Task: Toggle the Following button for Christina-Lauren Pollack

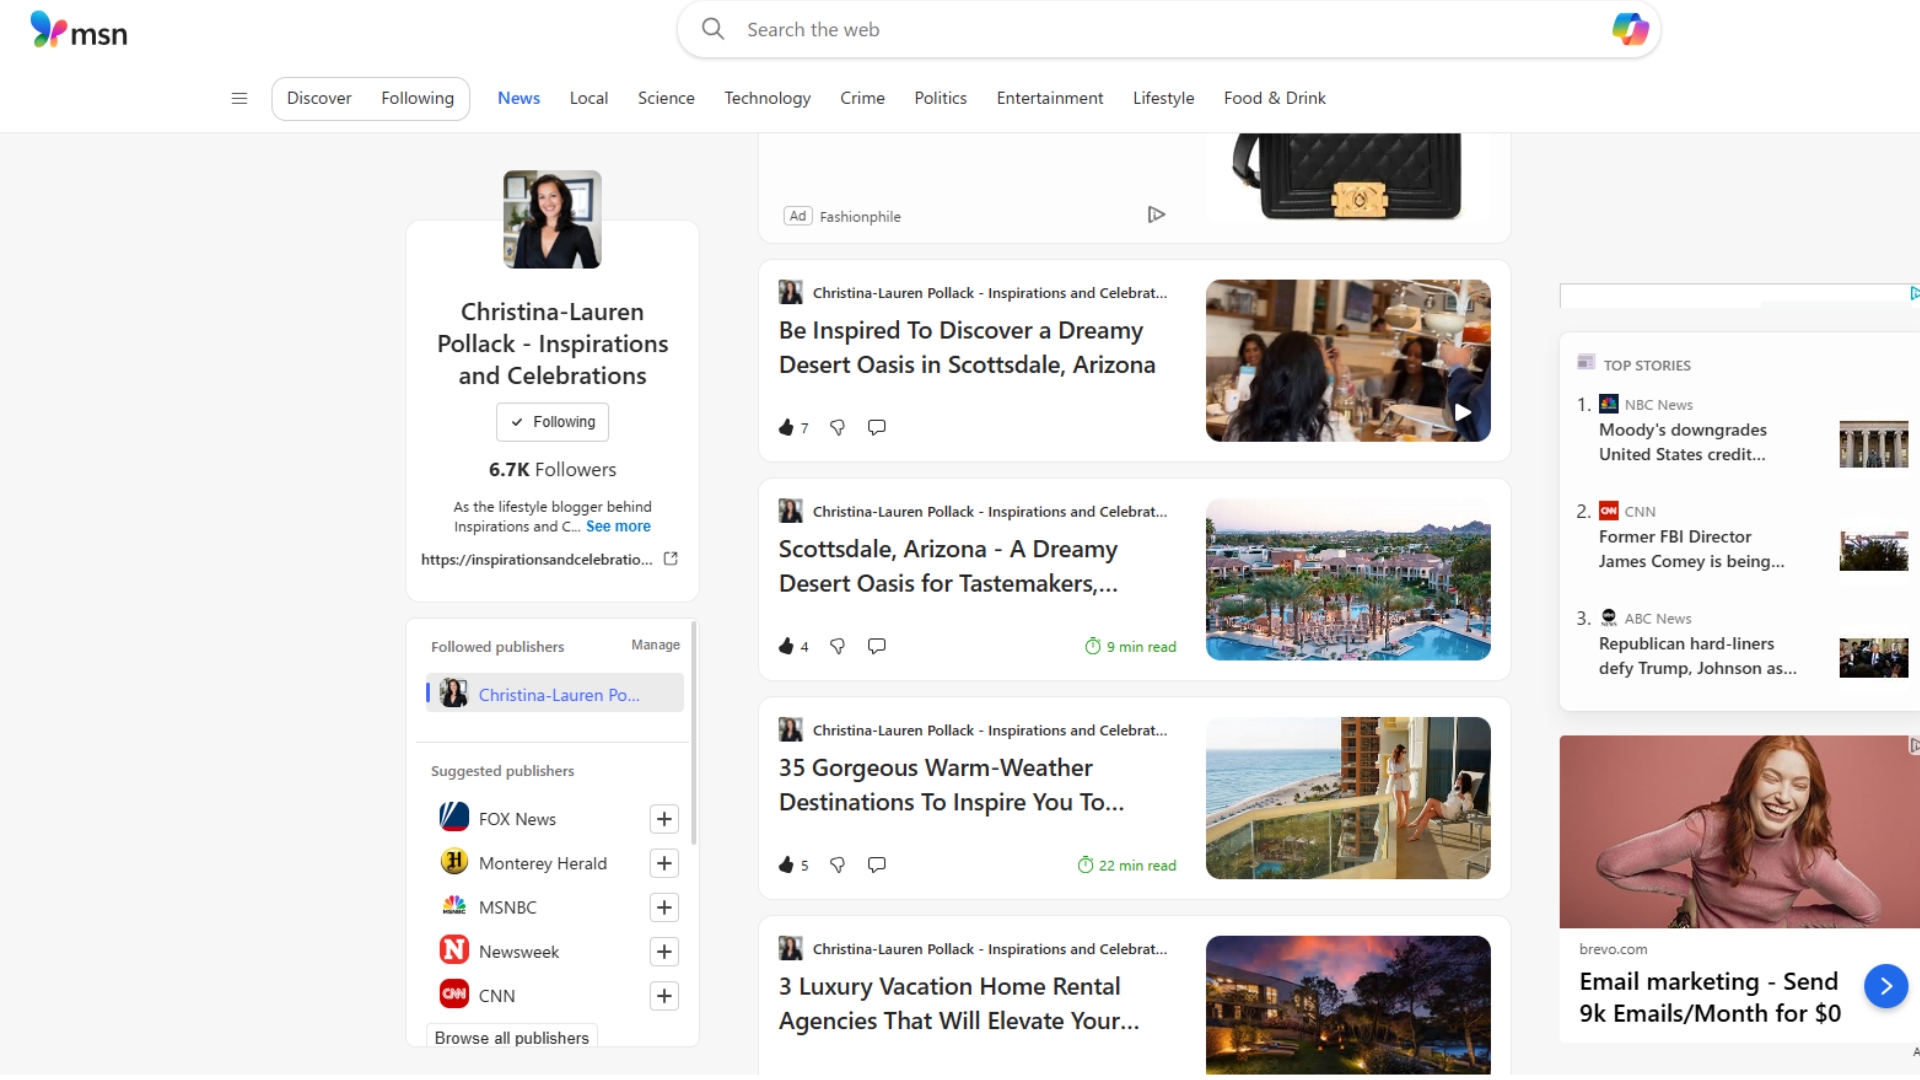Action: (x=552, y=422)
